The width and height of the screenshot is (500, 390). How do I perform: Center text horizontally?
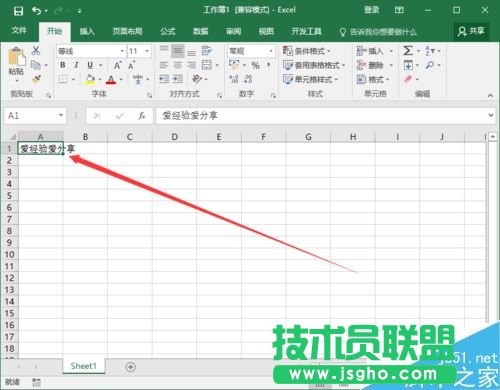(x=178, y=65)
